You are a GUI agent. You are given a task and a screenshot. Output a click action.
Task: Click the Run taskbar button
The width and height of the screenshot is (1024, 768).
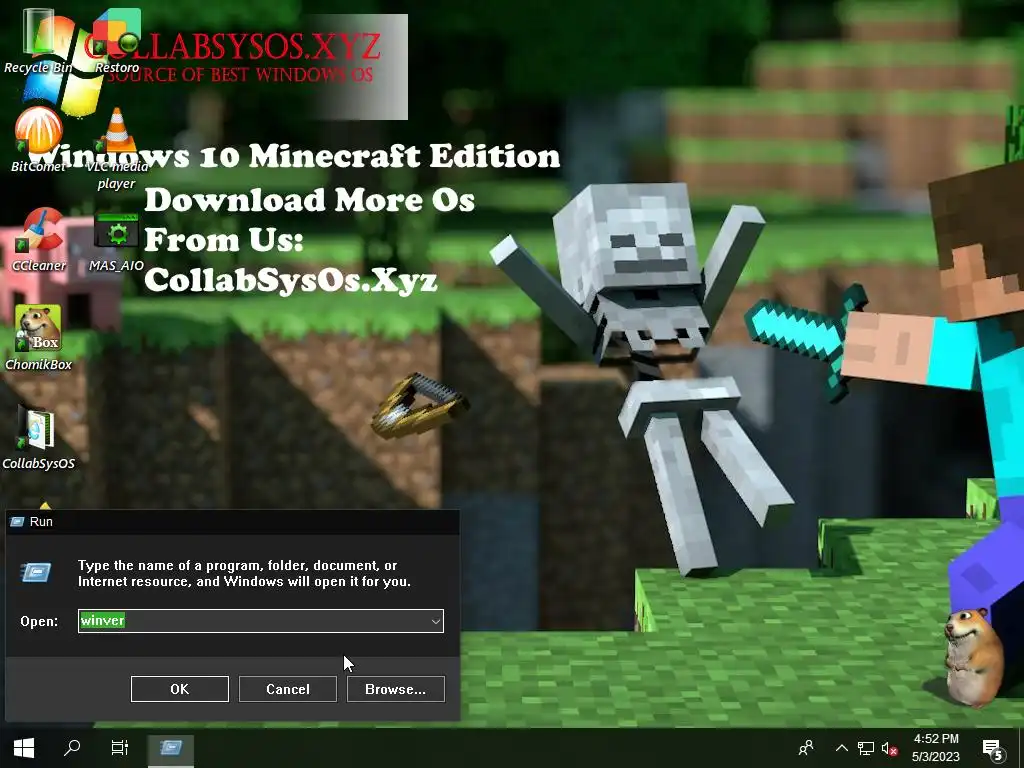(x=170, y=748)
